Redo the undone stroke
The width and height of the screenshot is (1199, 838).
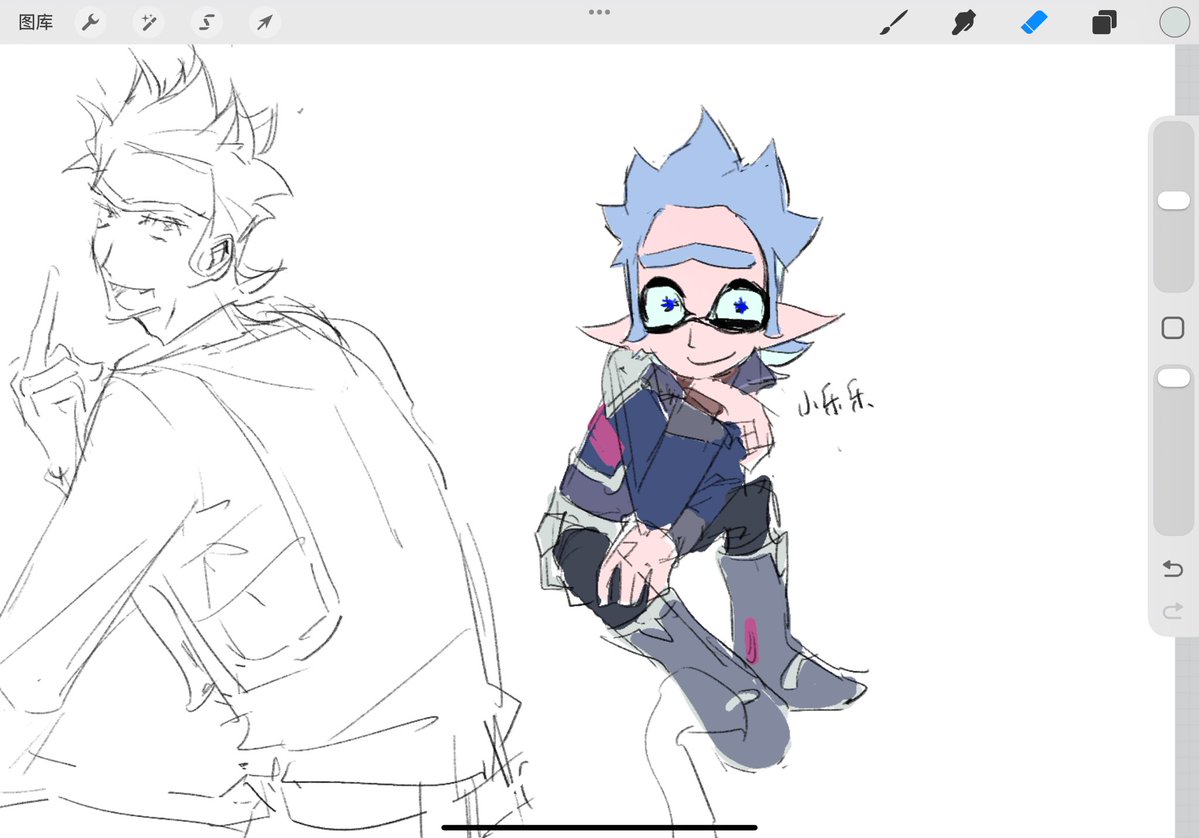click(1173, 611)
